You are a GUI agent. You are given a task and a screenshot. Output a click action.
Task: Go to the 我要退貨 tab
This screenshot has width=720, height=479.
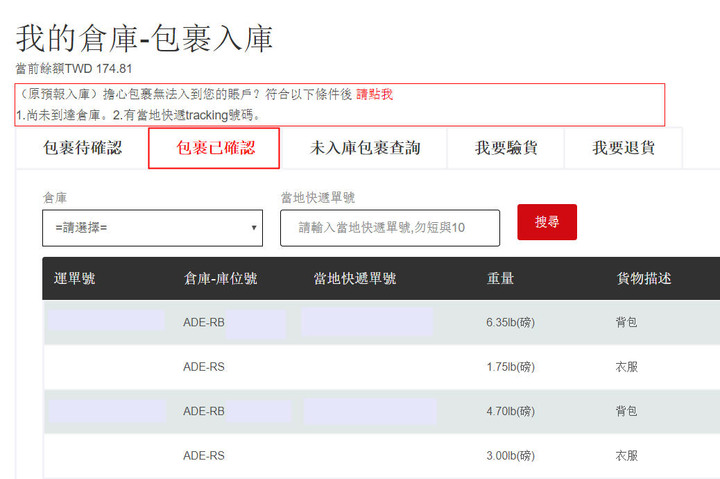[623, 148]
